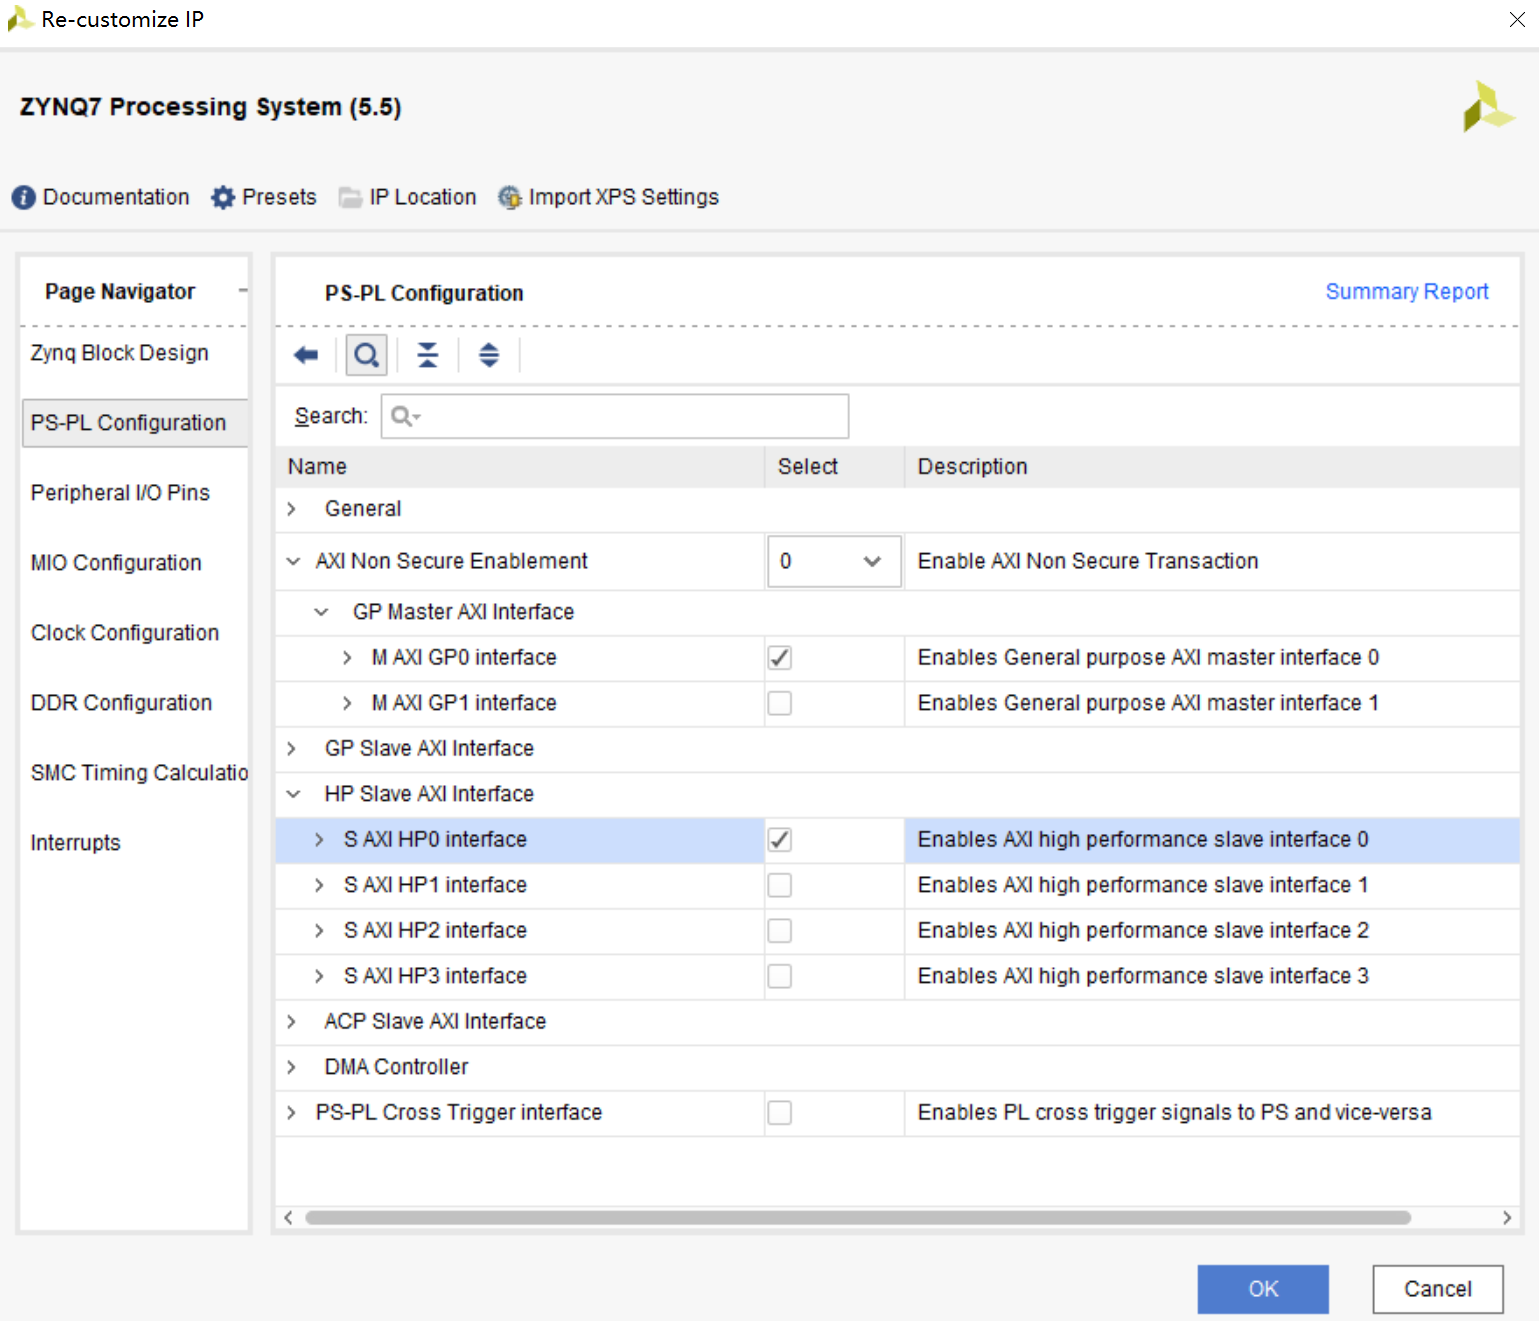Enable S AXI HP2 interface checkbox
Screen dimensions: 1539x1321
[x=780, y=931]
